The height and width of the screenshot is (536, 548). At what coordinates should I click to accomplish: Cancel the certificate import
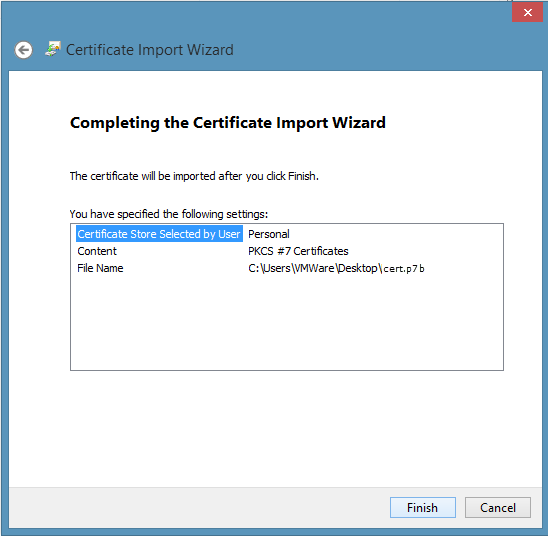tap(498, 507)
